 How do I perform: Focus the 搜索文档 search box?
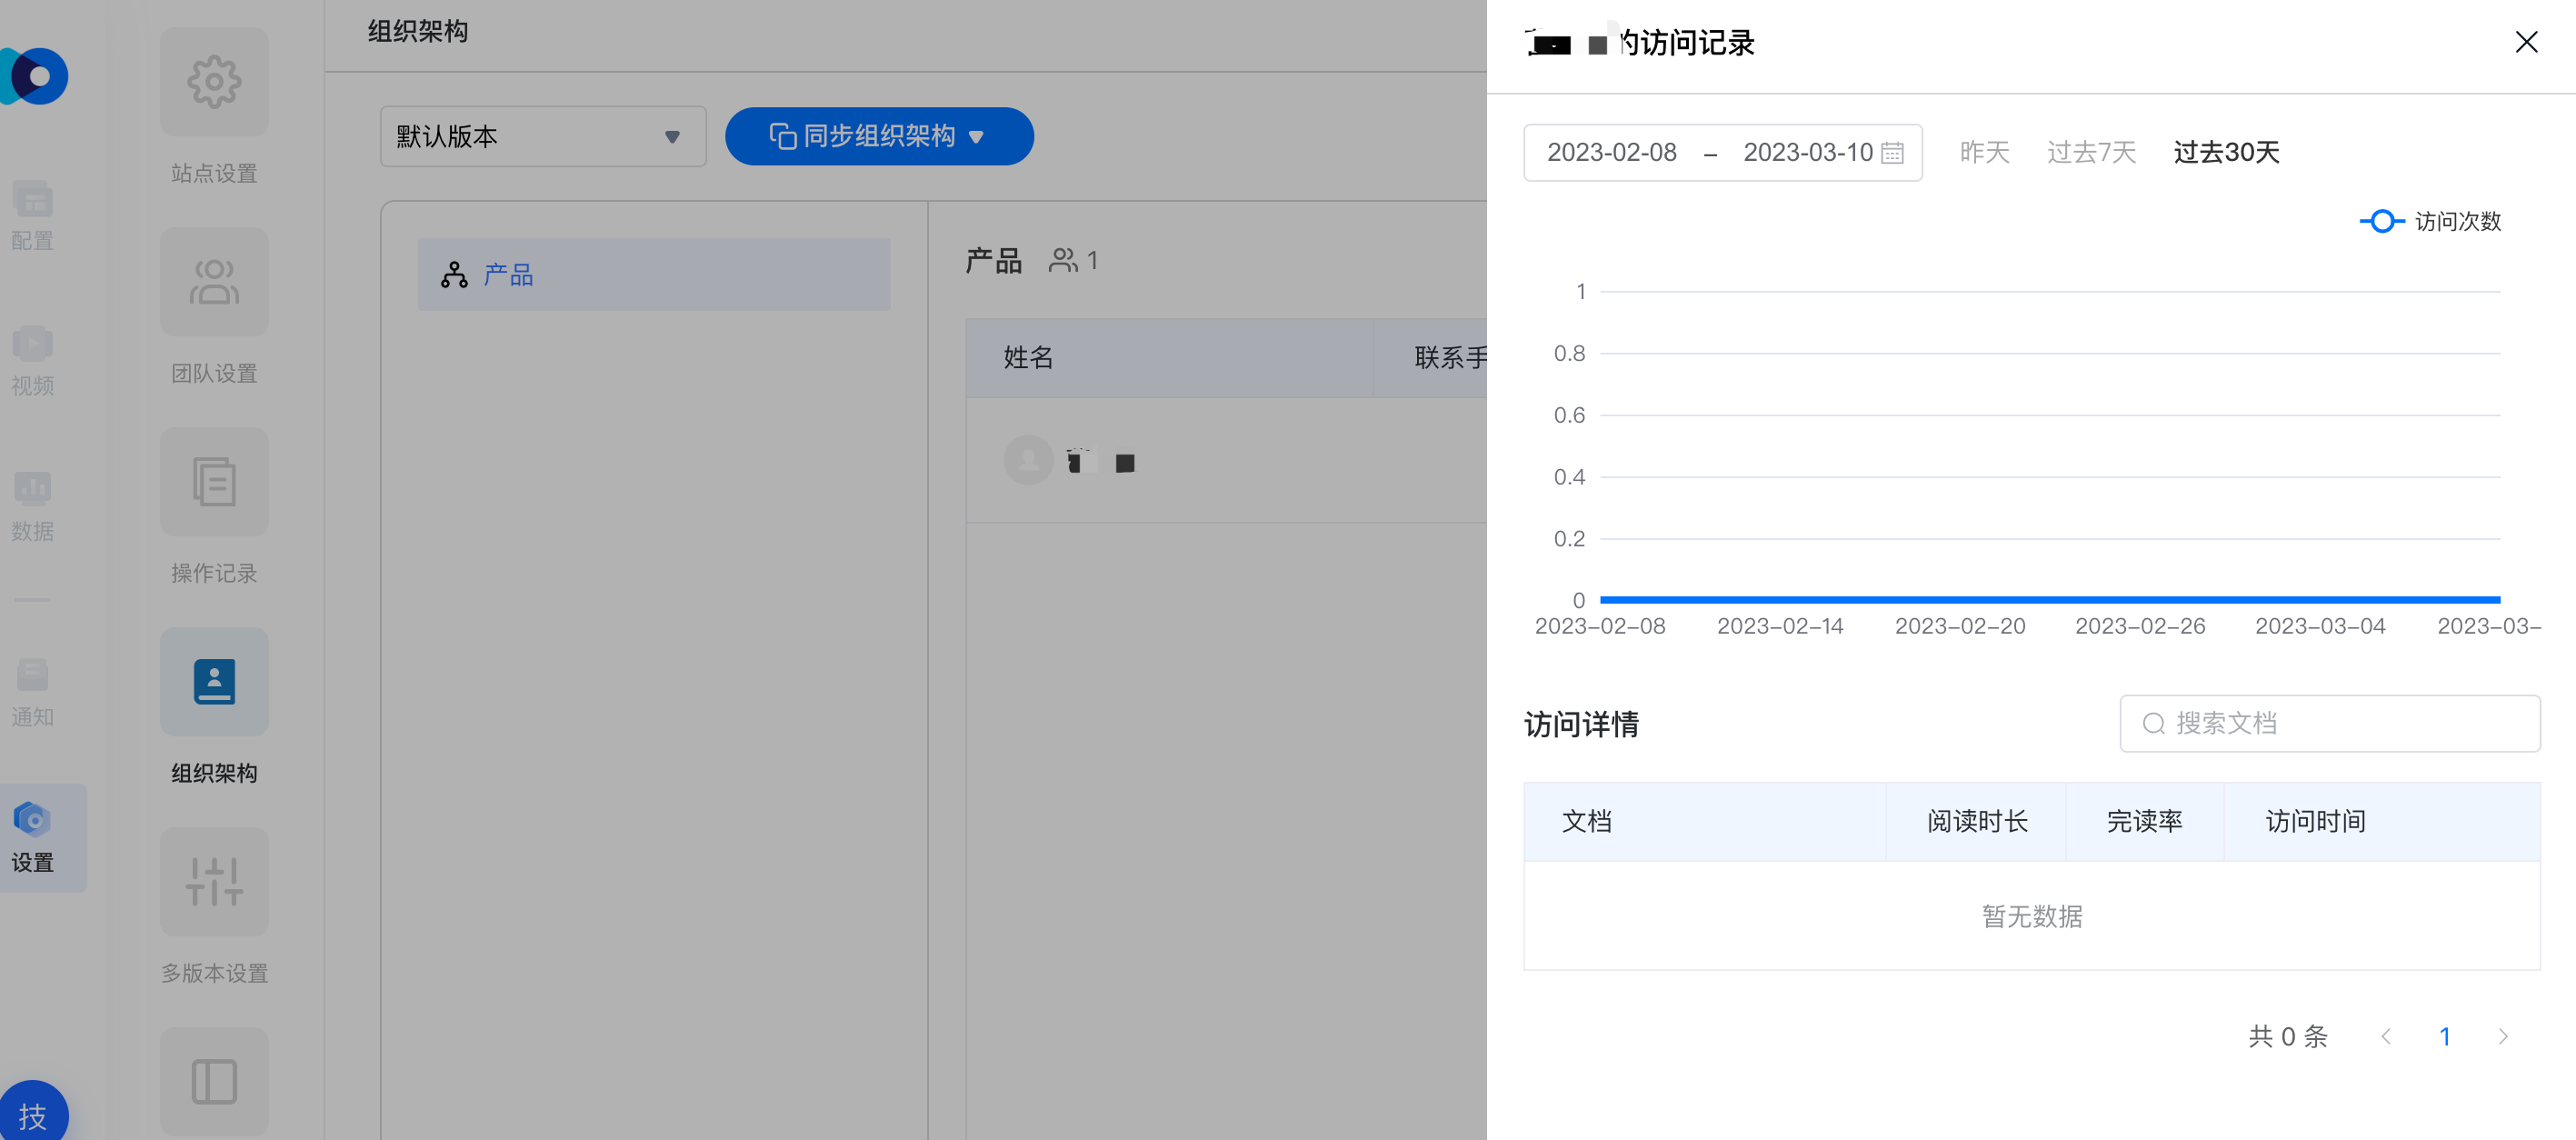[x=2329, y=723]
